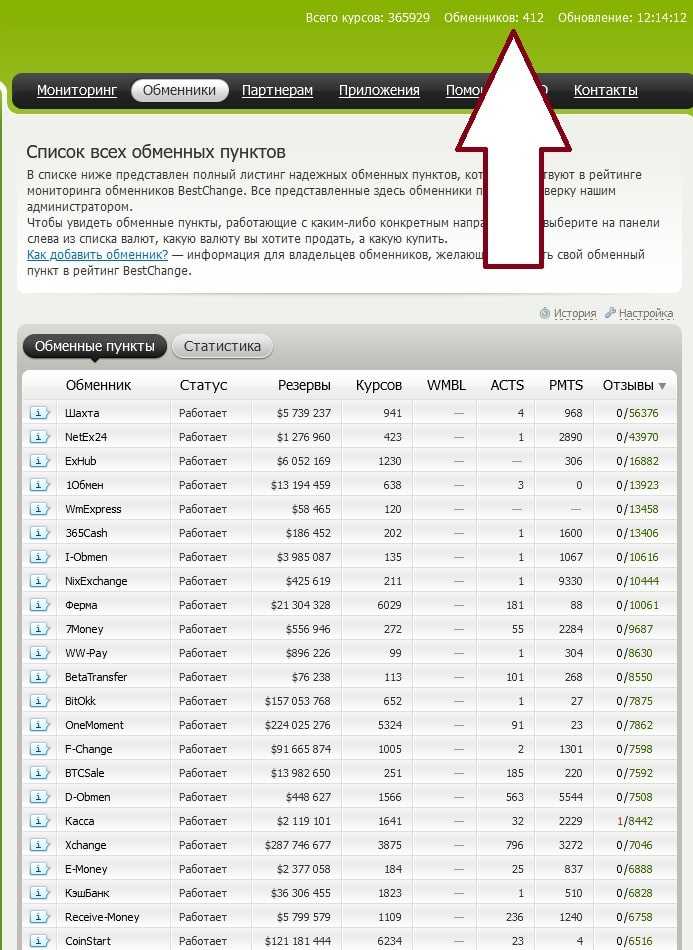Click the CoinStart info icon
Image resolution: width=693 pixels, height=950 pixels.
(x=39, y=941)
